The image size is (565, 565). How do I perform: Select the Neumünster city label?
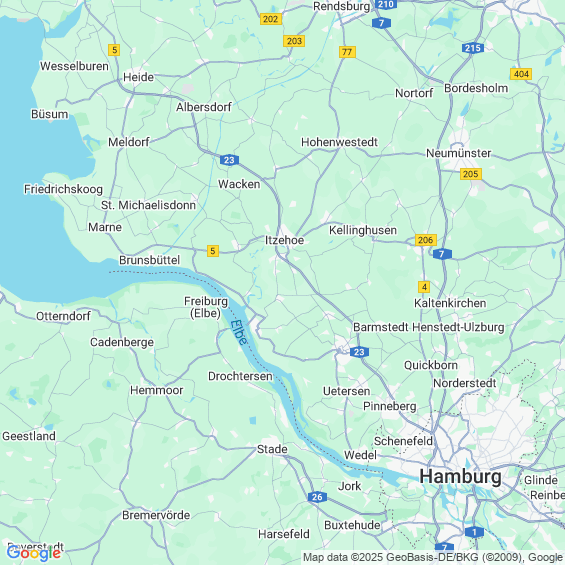tap(458, 153)
